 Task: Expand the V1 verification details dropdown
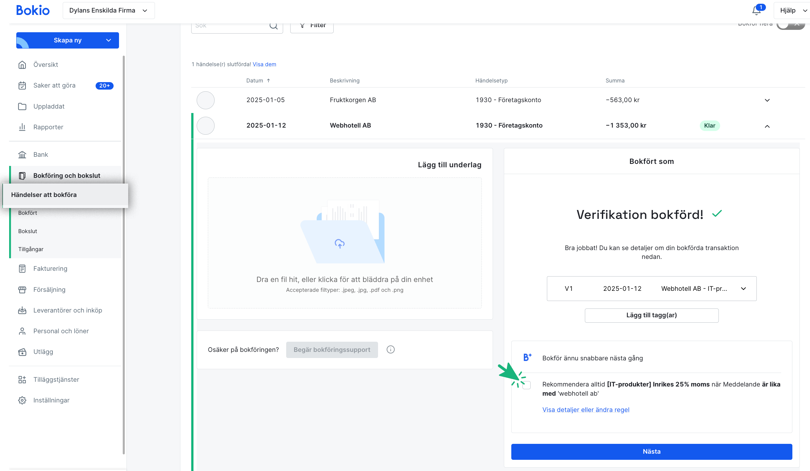(x=743, y=289)
